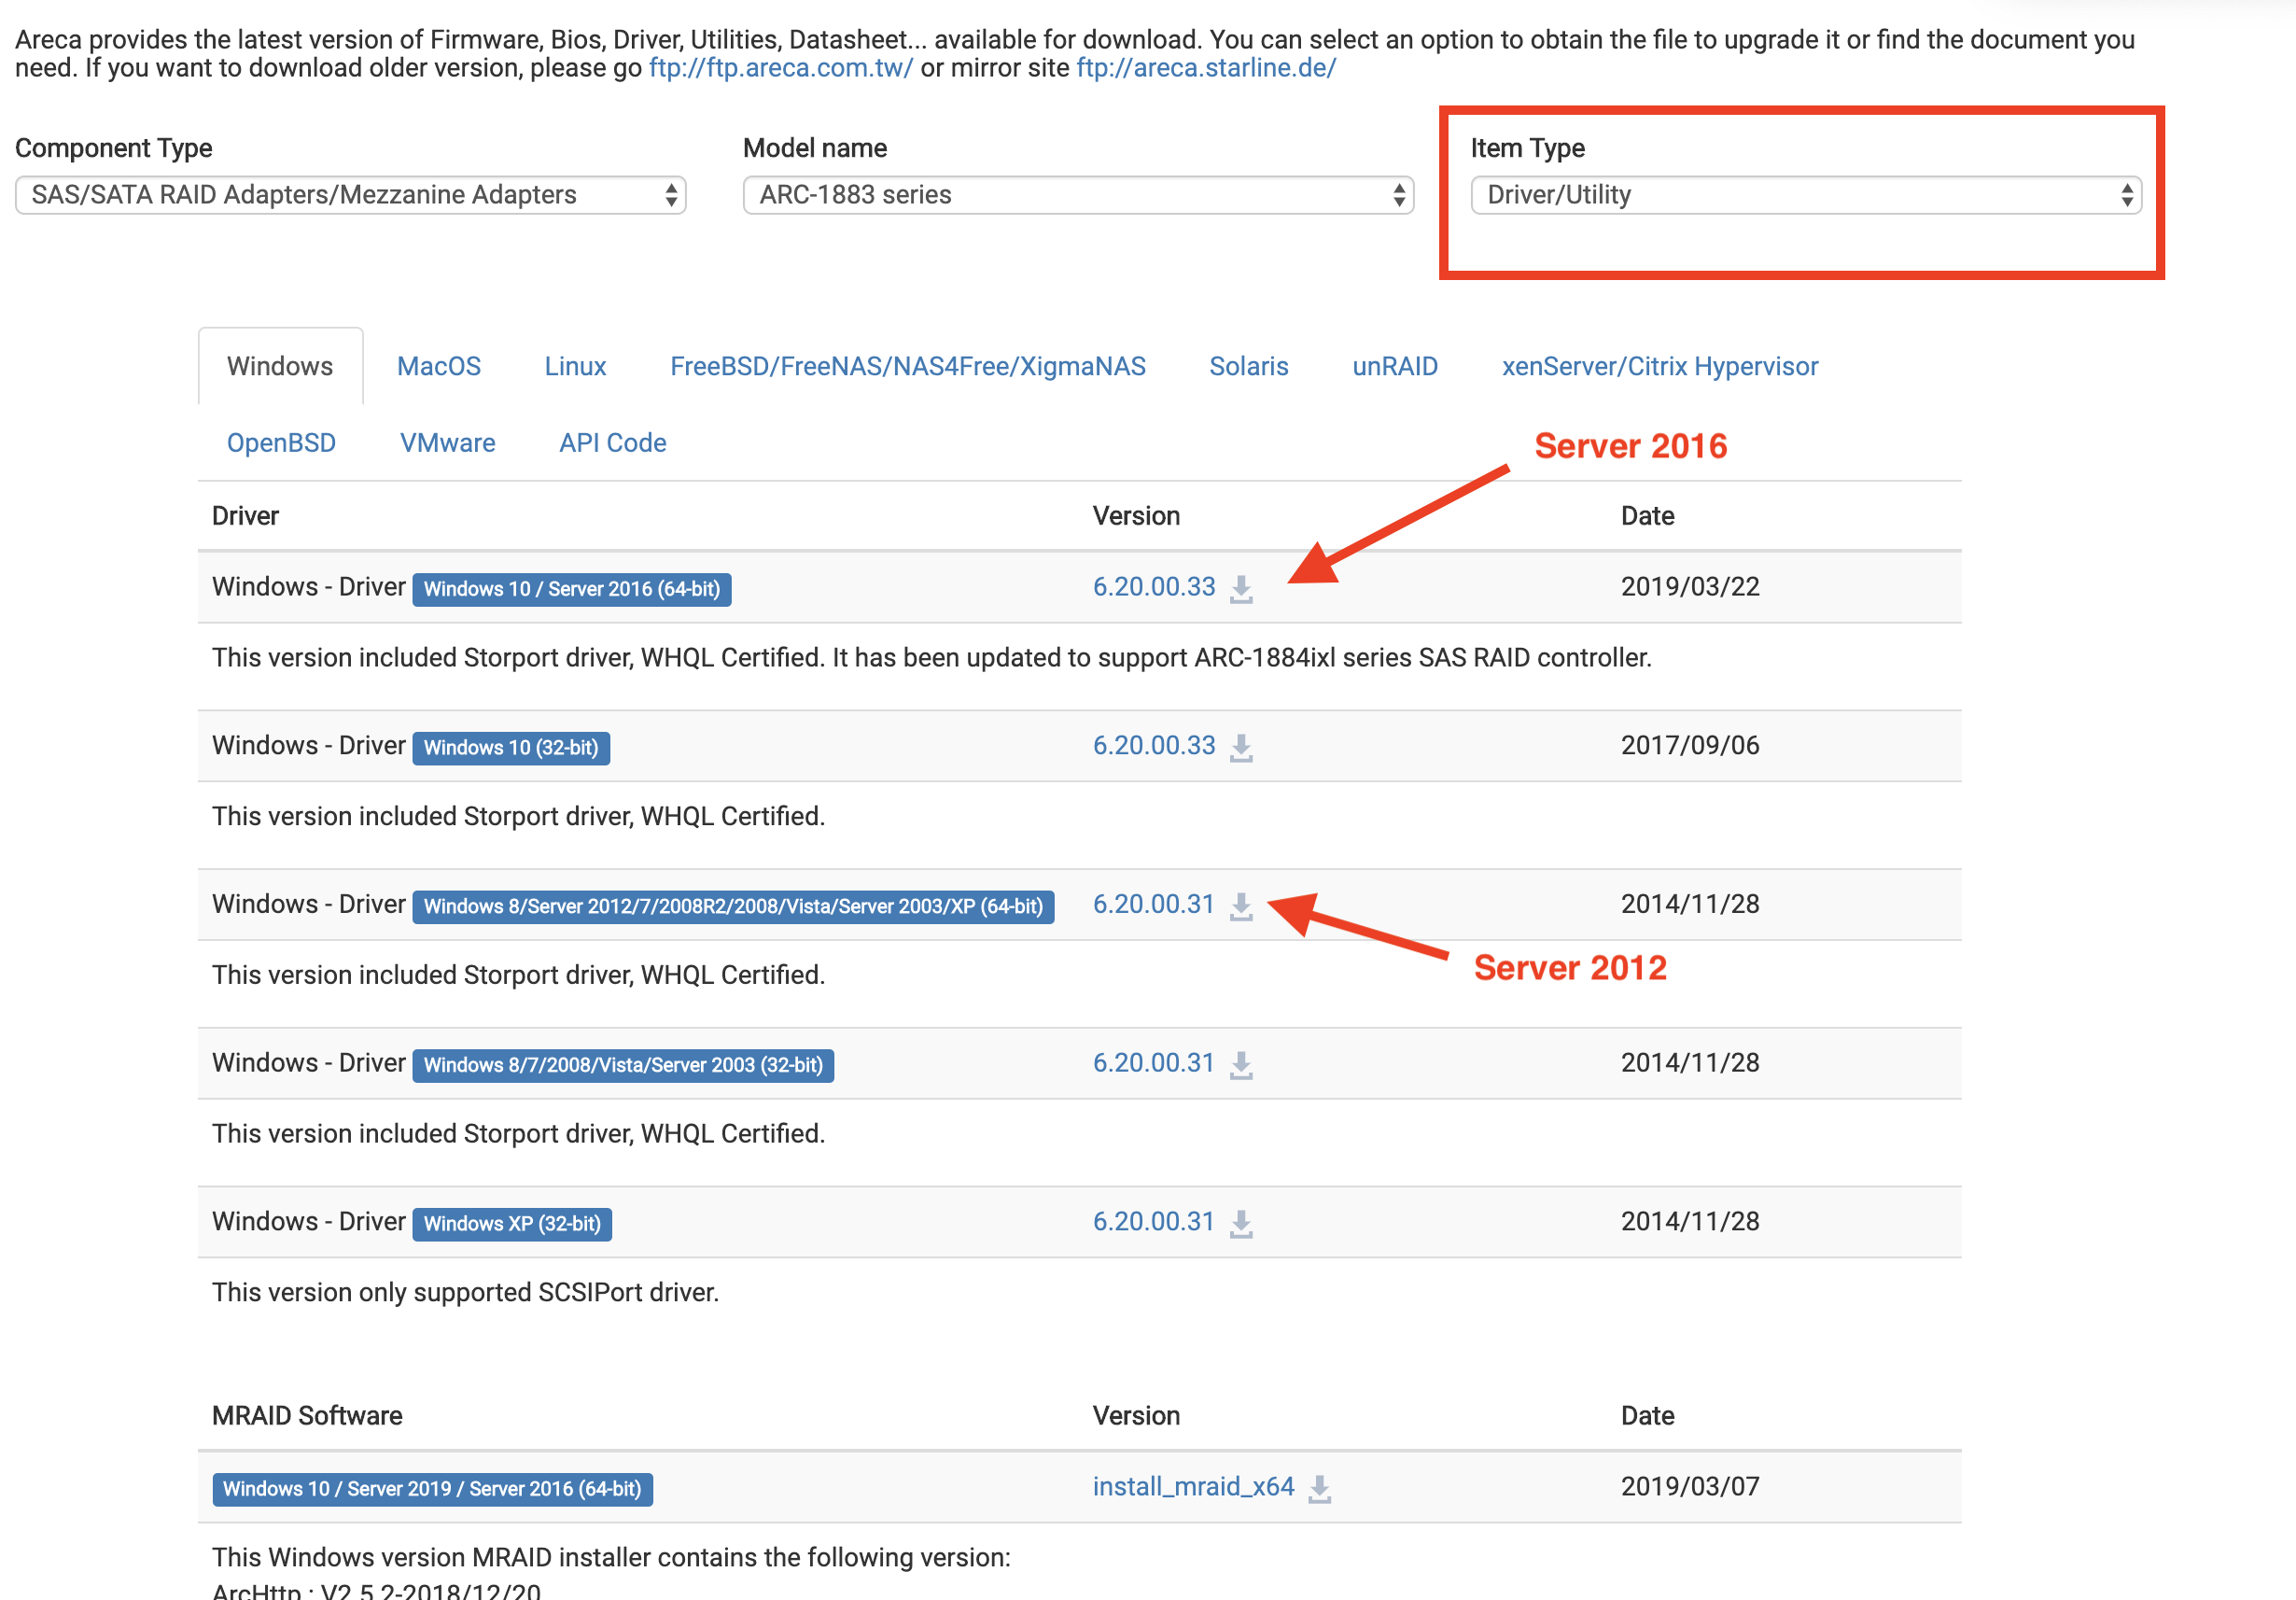2296x1600 pixels.
Task: Click the Windows 10 (32-bit) badge
Action: tap(511, 748)
